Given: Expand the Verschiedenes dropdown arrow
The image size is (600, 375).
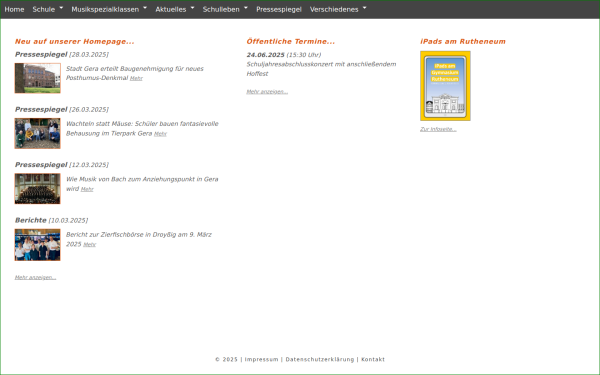Looking at the screenshot, I should [364, 8].
